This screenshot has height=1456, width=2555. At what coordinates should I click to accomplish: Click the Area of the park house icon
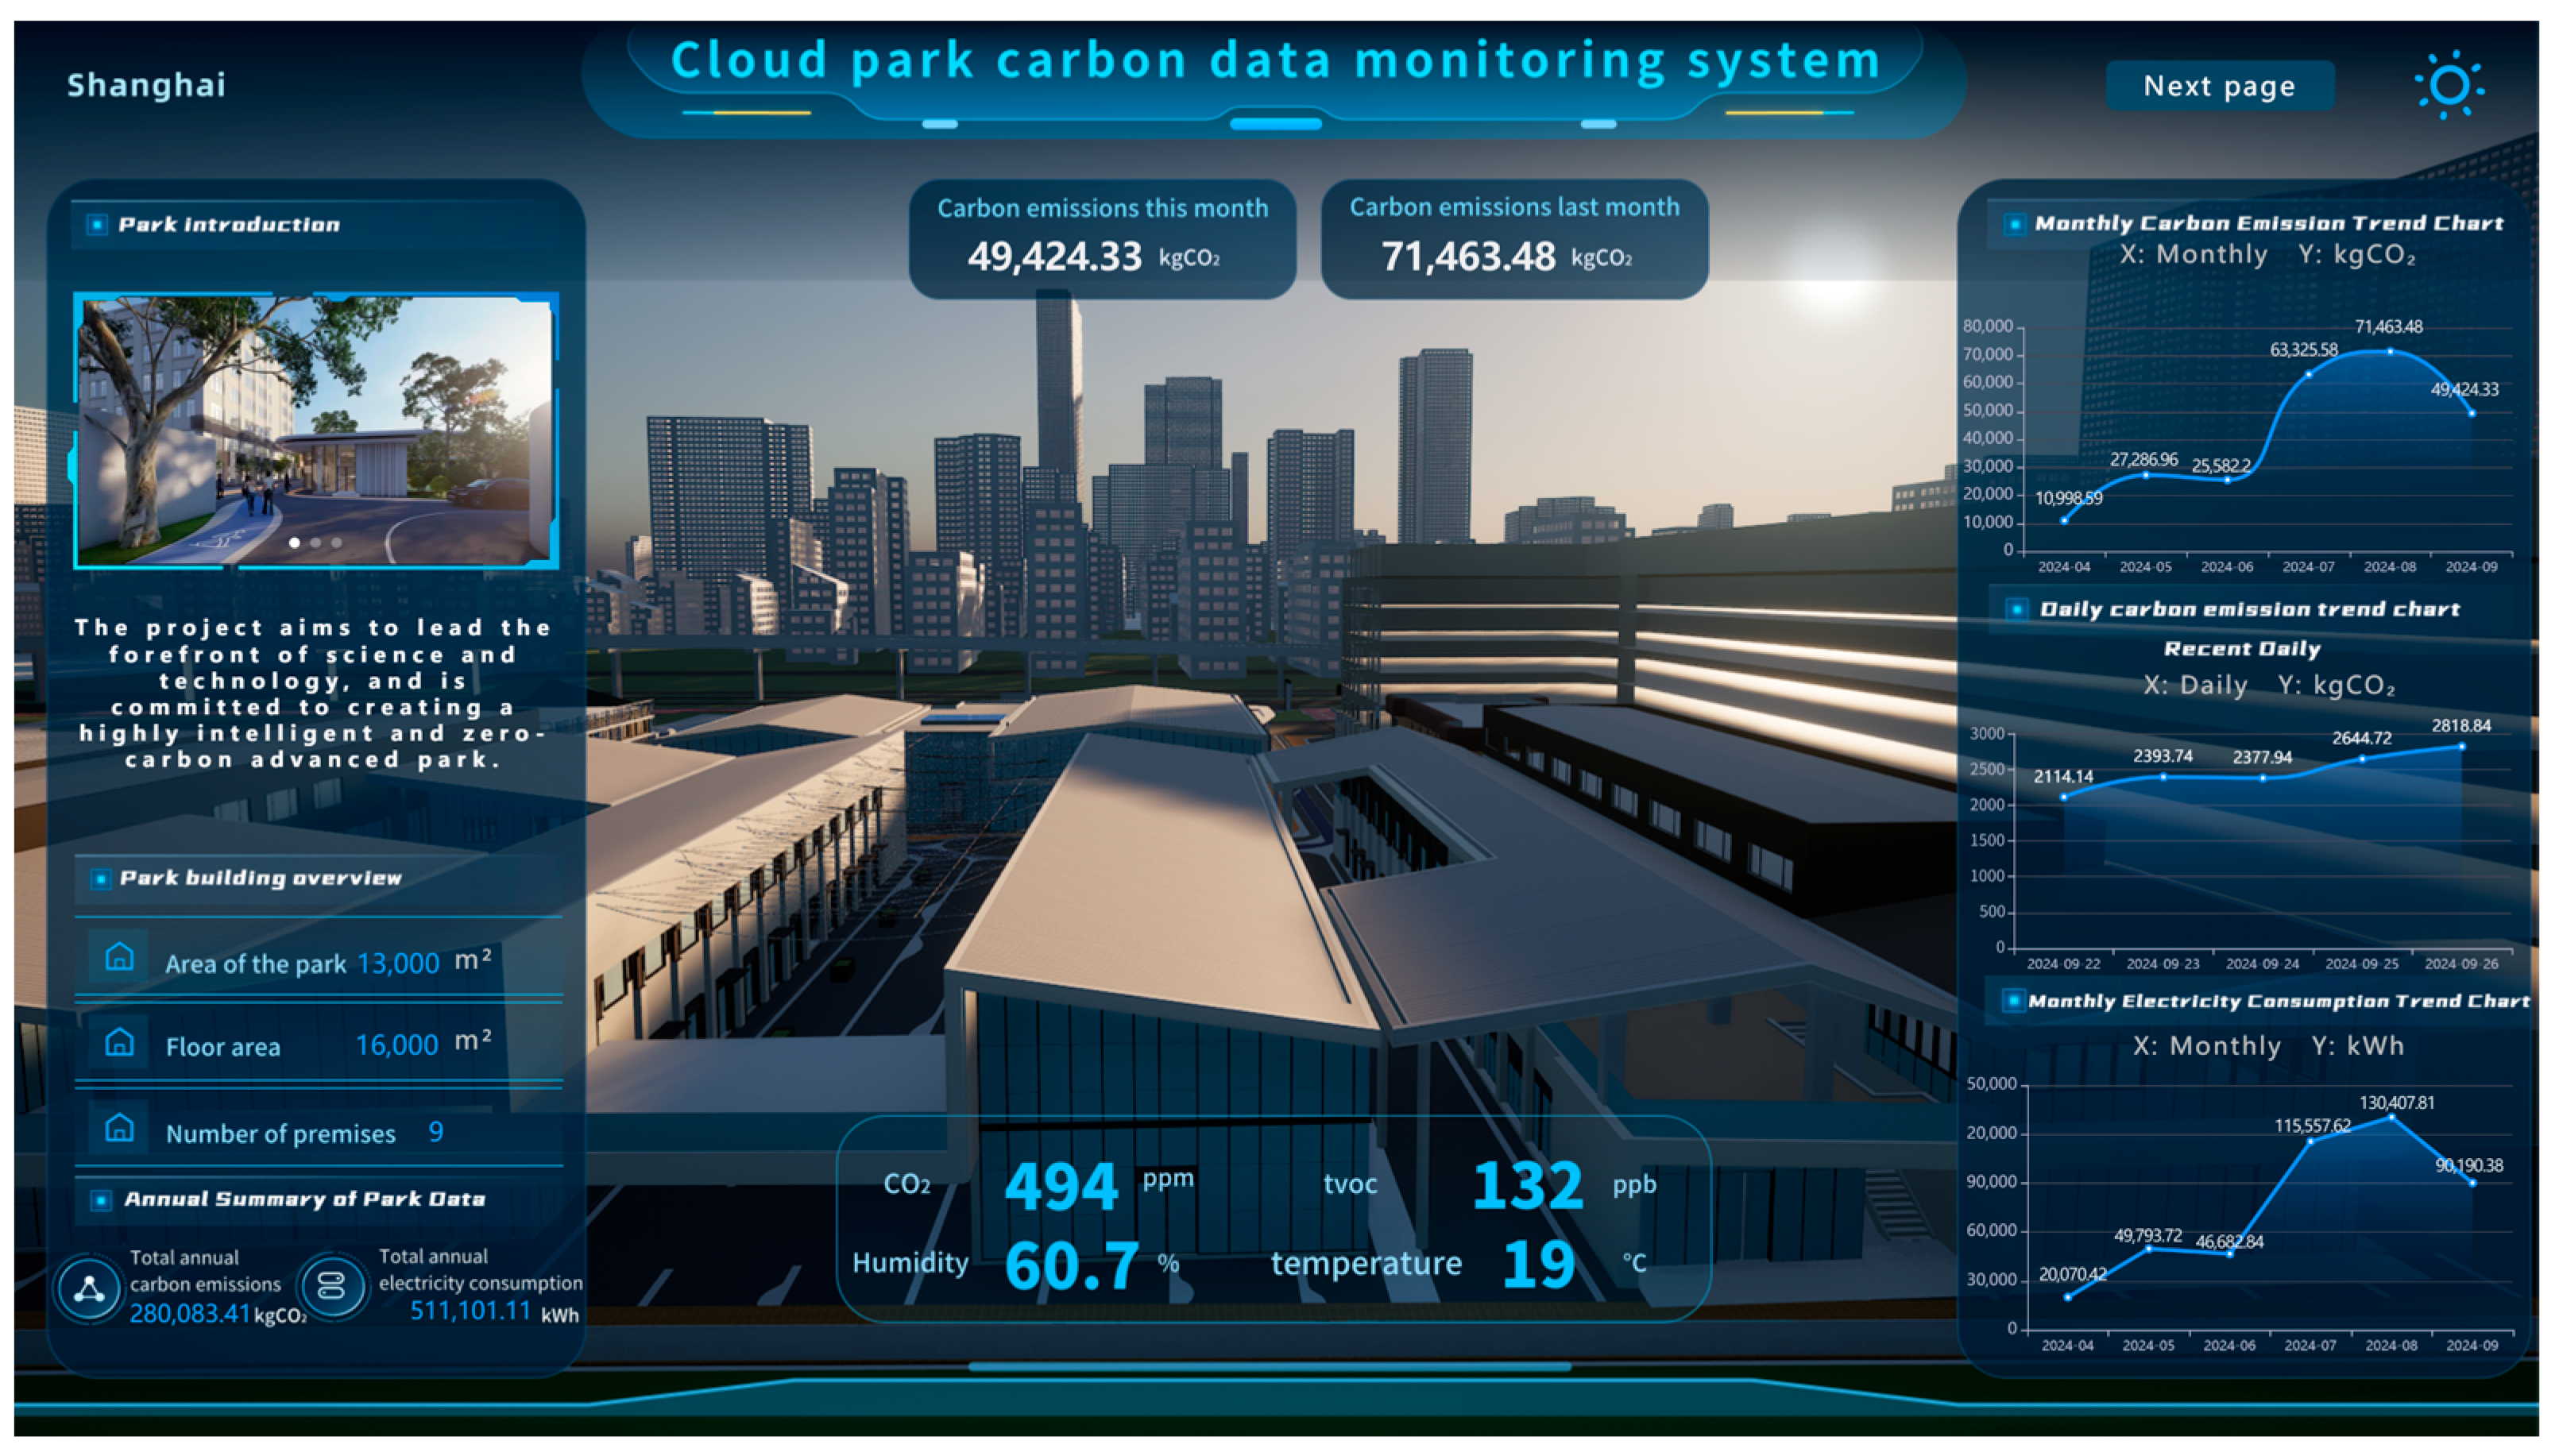pos(119,957)
